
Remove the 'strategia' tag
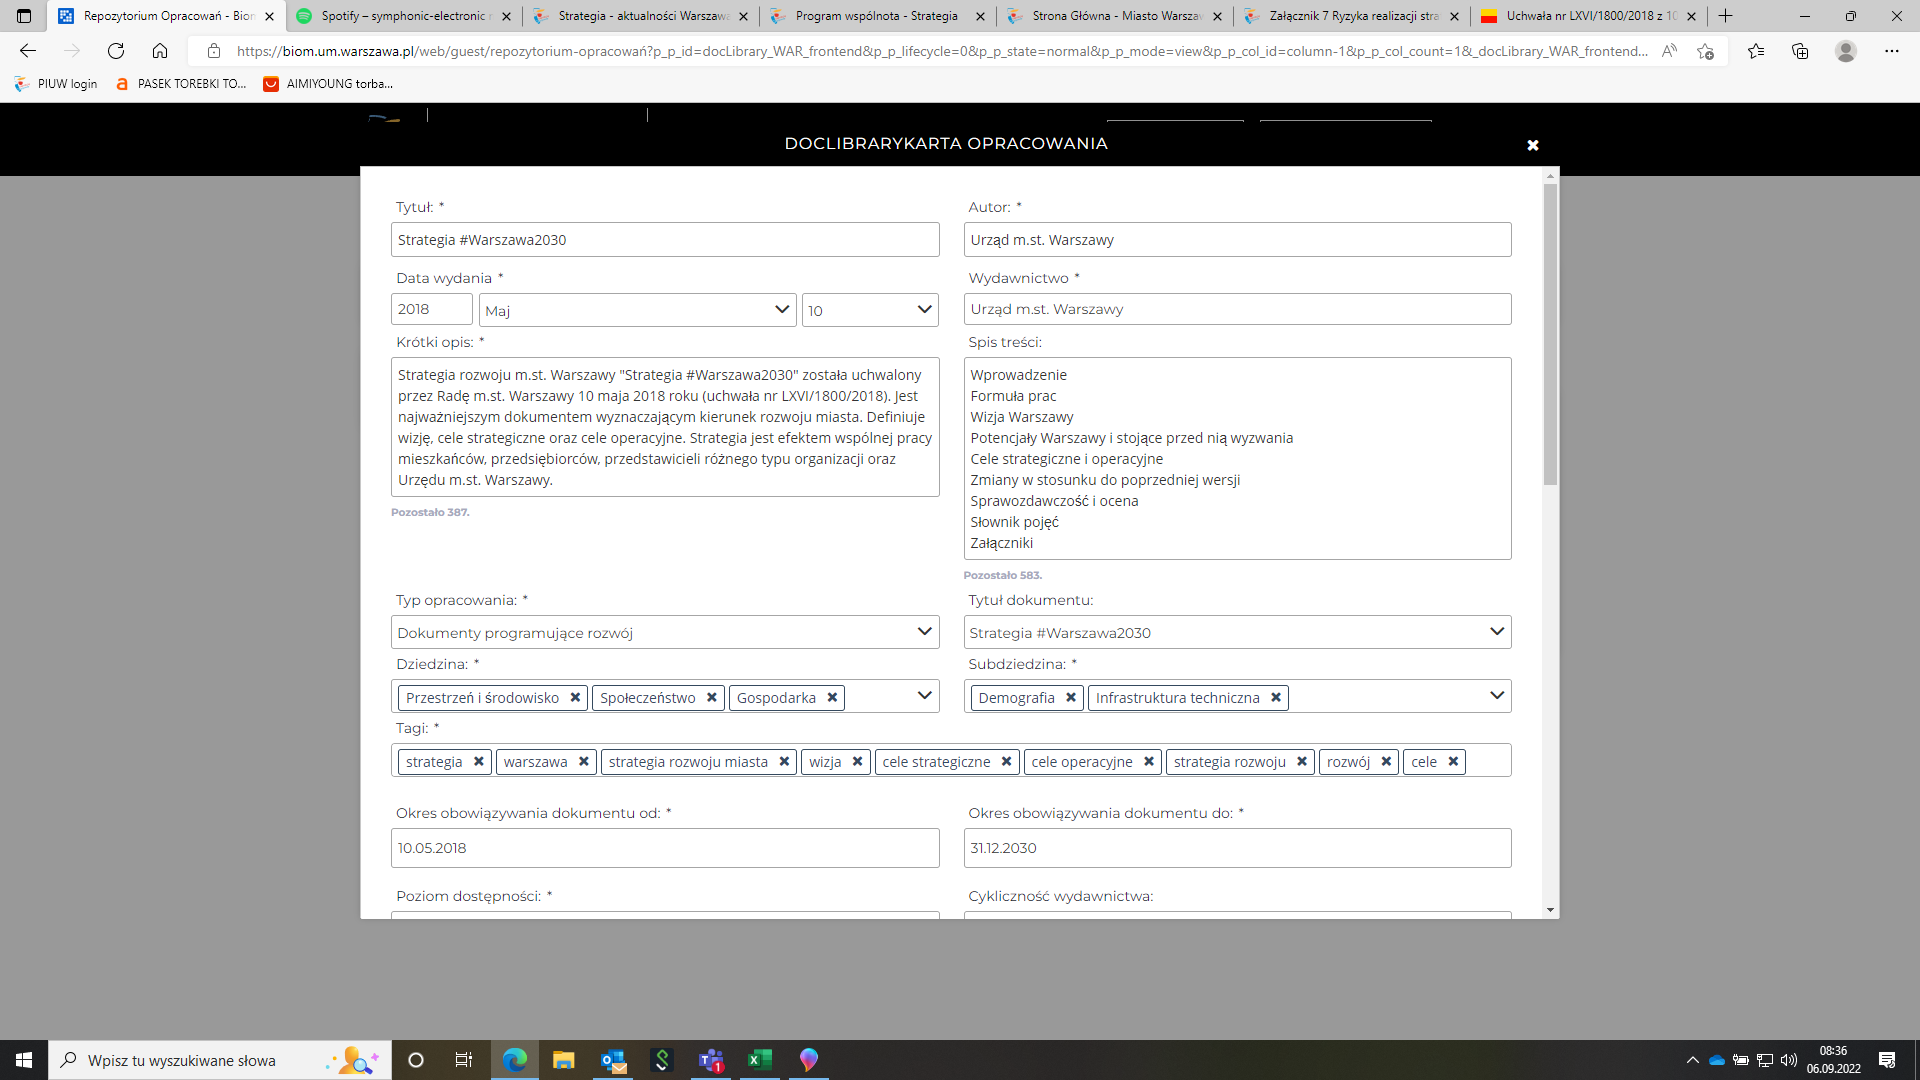(479, 762)
